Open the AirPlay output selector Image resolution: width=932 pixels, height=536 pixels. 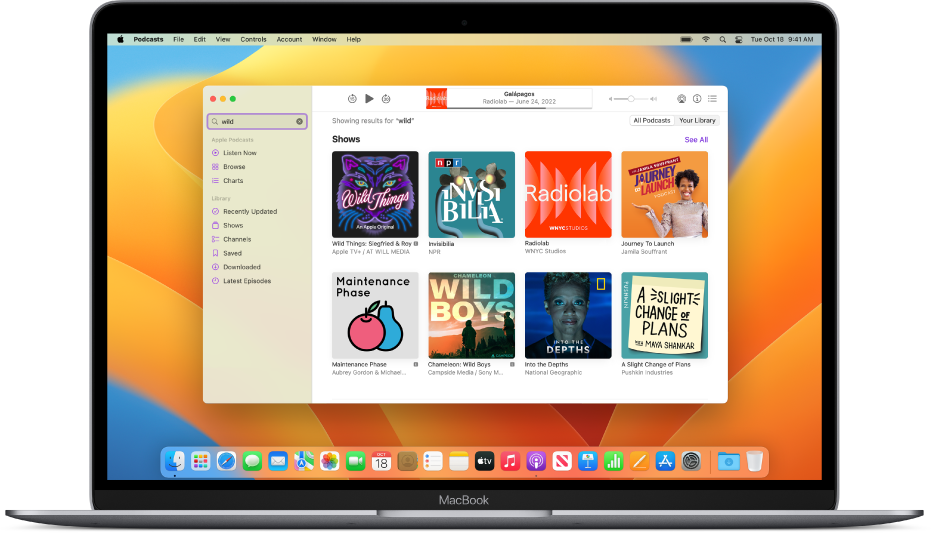tap(681, 99)
